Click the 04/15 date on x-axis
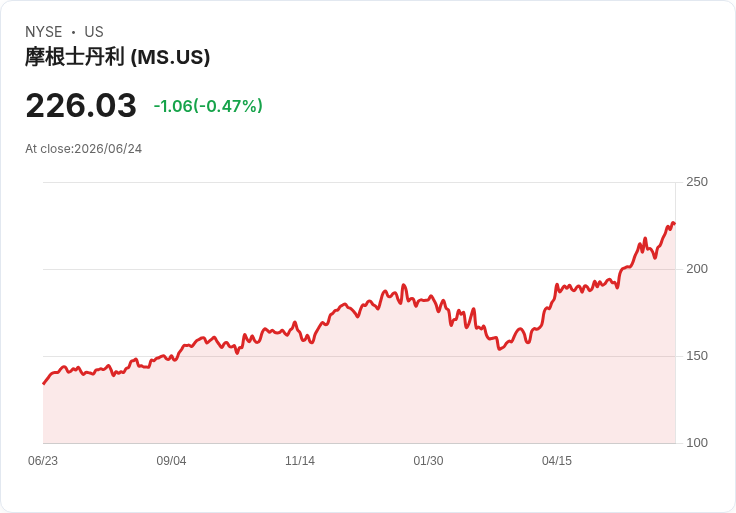This screenshot has width=736, height=513. click(x=557, y=461)
